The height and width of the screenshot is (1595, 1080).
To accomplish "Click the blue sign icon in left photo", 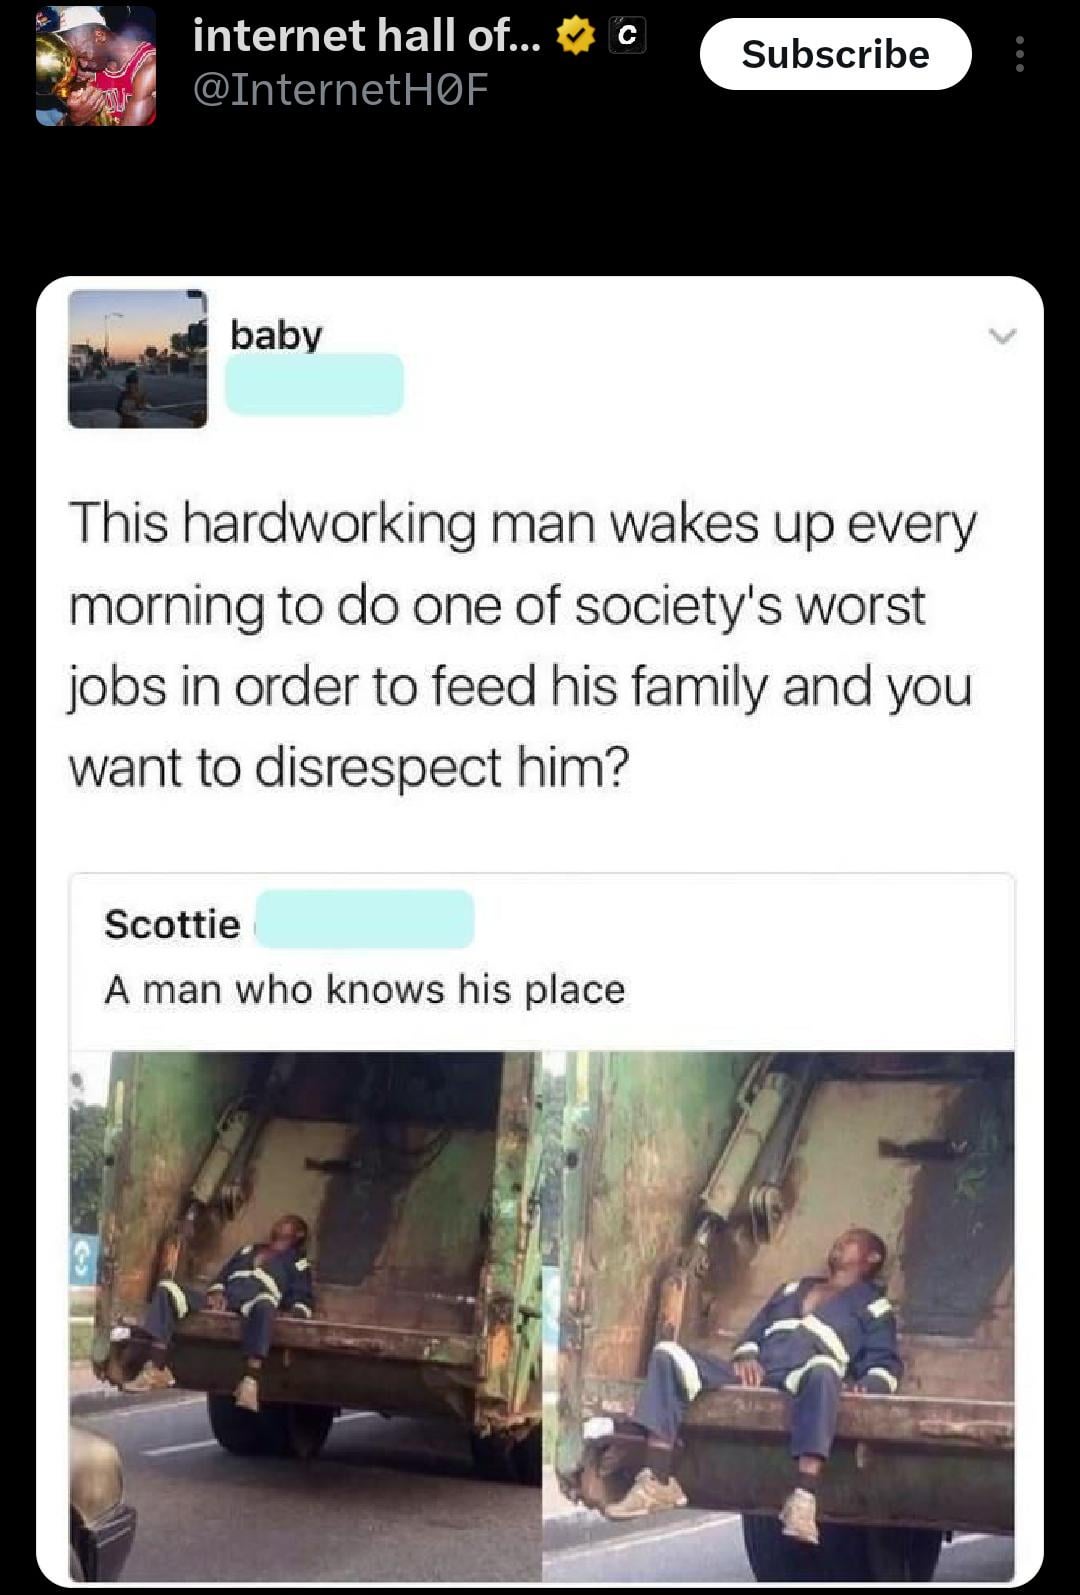I will tap(84, 1260).
